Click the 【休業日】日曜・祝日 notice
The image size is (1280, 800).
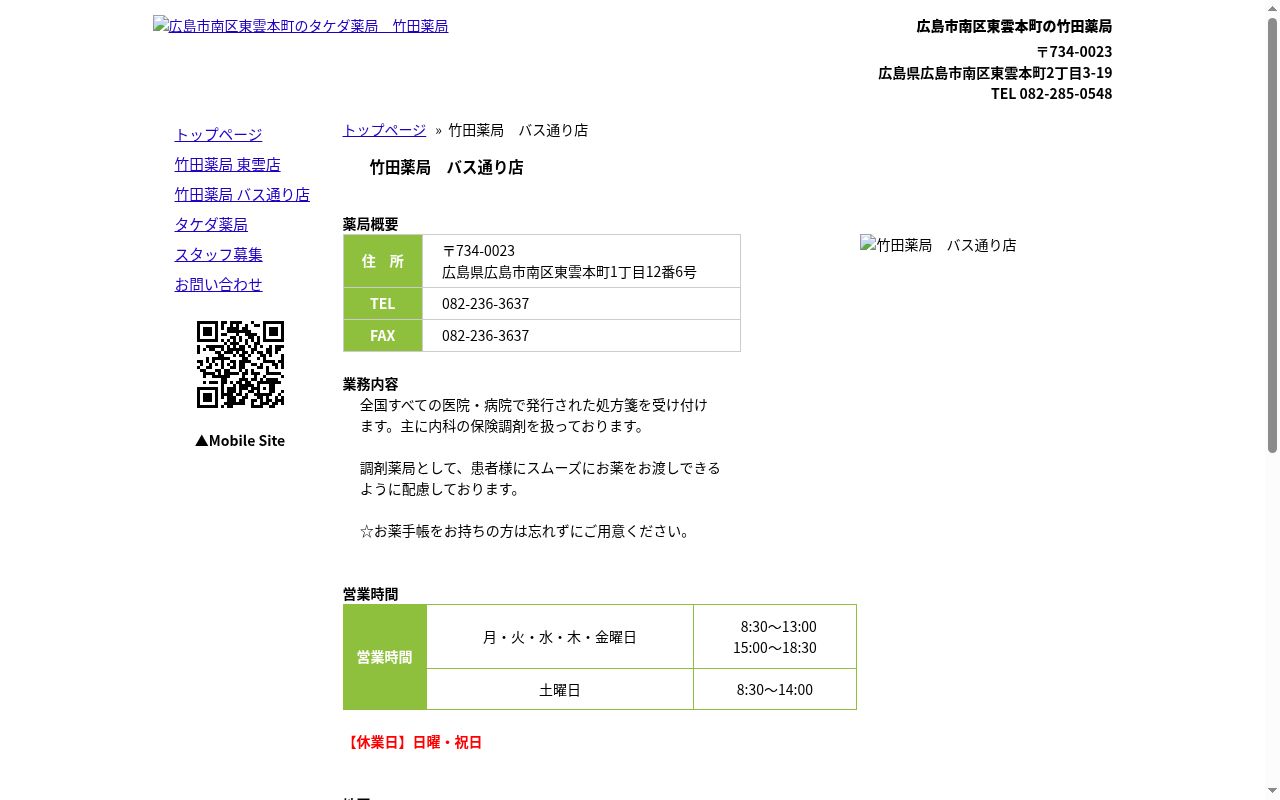[x=413, y=742]
